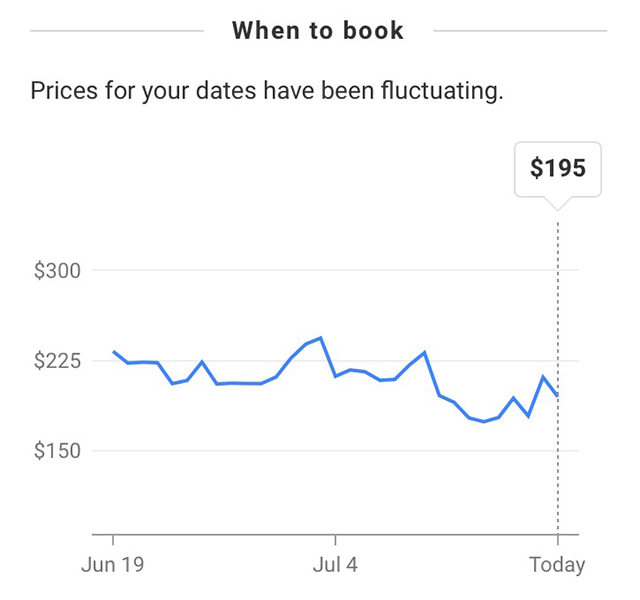The image size is (640, 600).
Task: Click the first data point at Jun 19
Action: 114,351
